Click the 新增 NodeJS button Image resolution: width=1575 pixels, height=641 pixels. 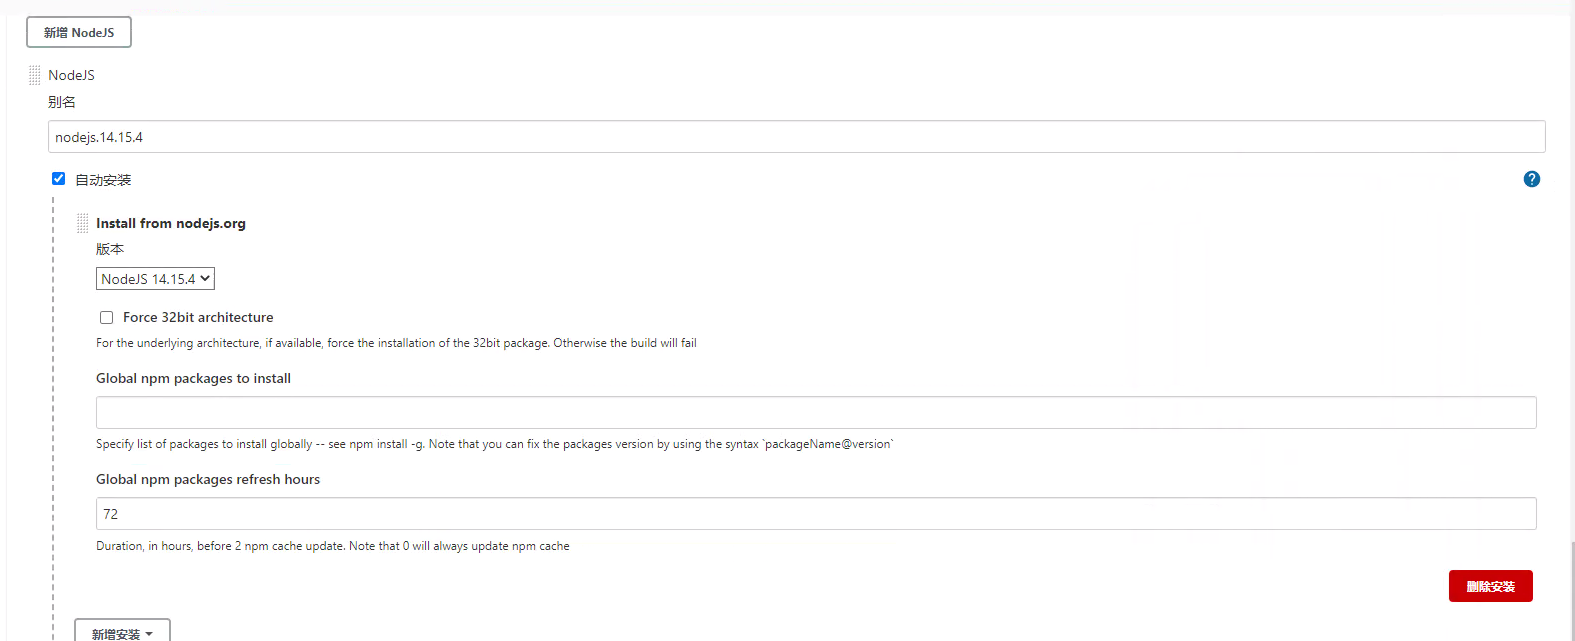coord(79,32)
